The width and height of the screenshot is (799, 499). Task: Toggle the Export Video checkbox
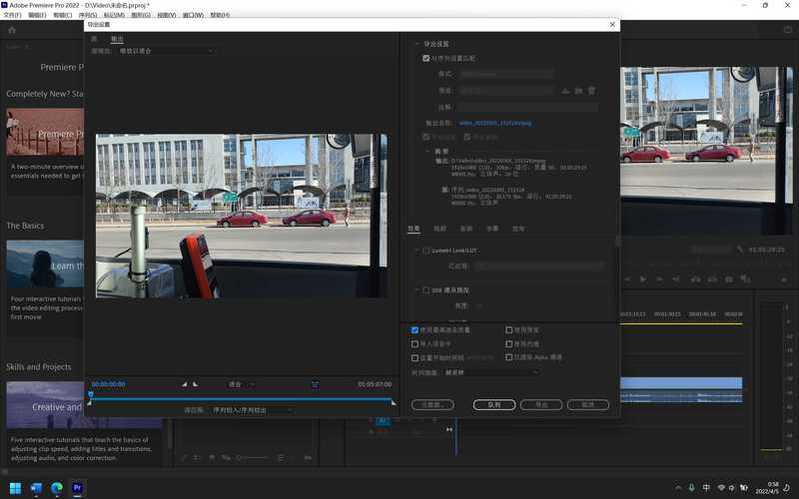point(426,137)
